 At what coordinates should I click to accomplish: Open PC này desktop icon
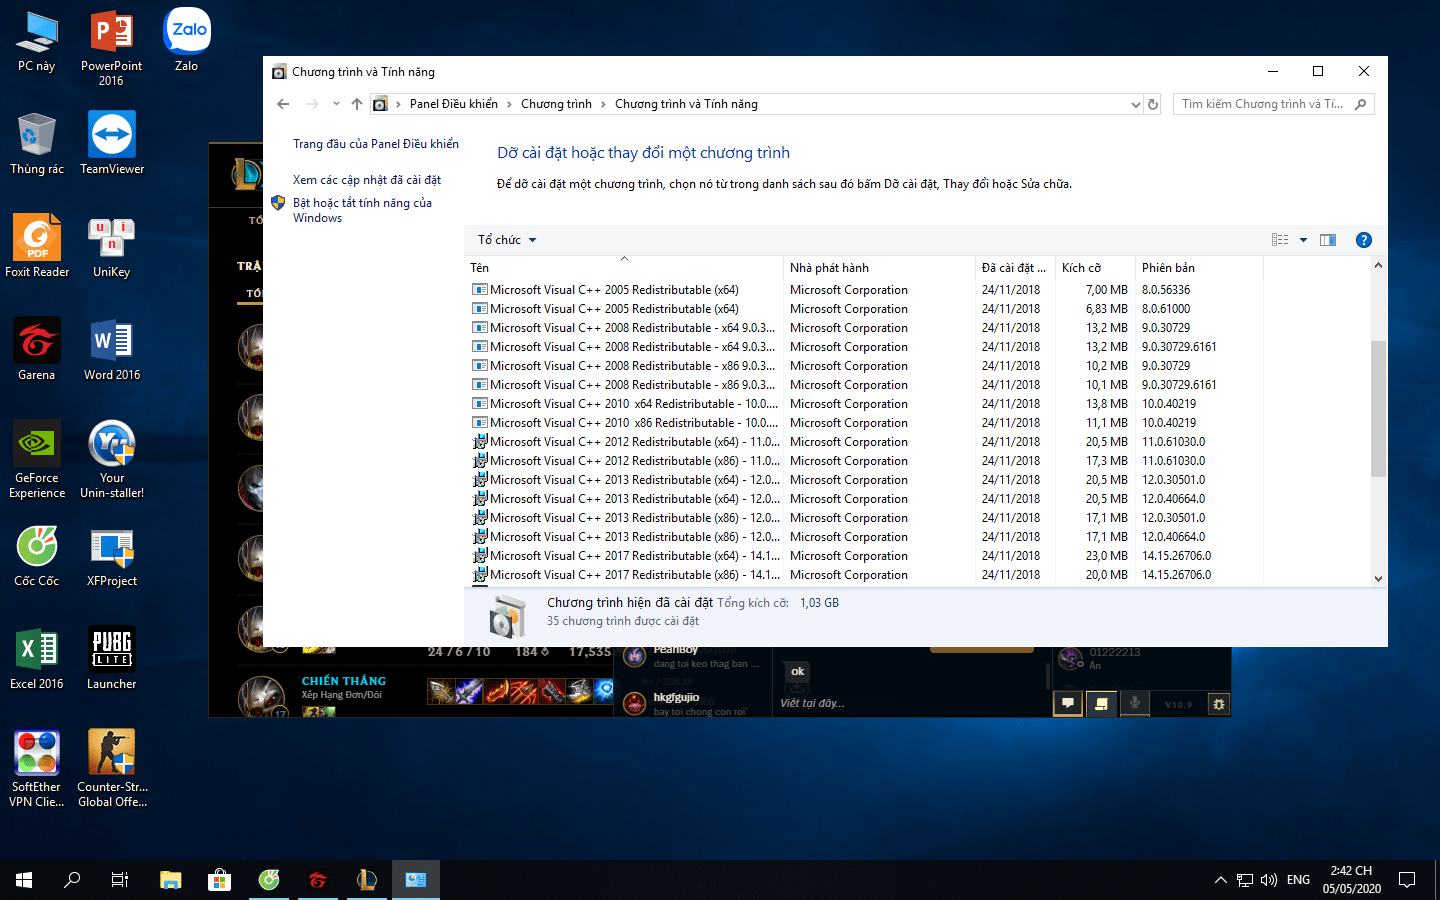pyautogui.click(x=37, y=43)
